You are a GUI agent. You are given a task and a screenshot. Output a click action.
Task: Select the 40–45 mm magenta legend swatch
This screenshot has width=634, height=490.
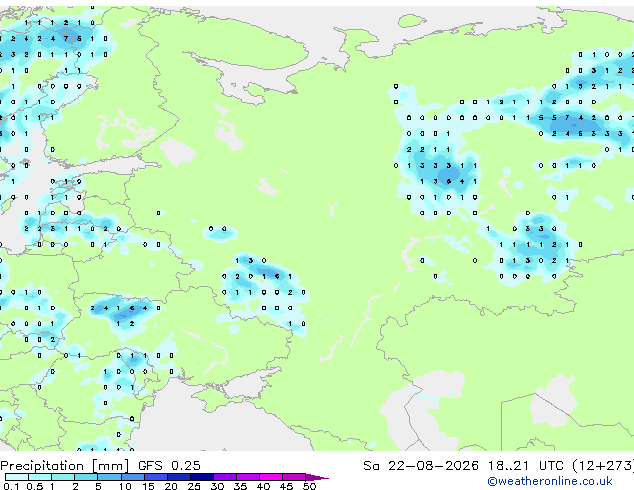click(x=271, y=477)
